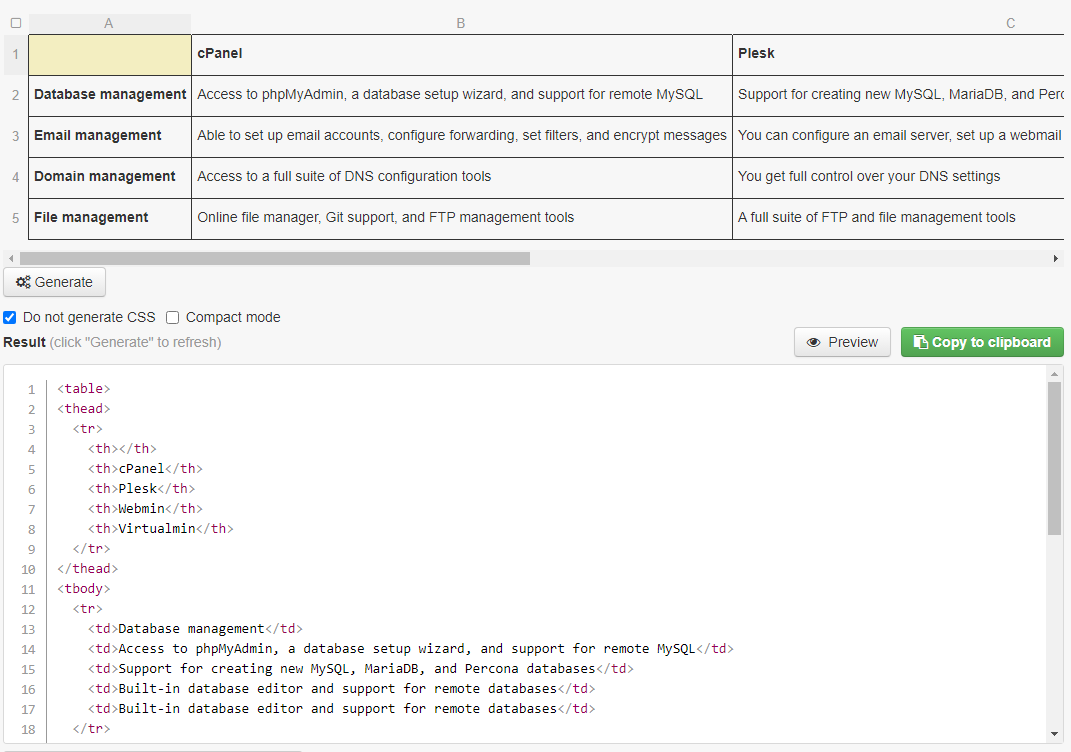Copy generated HTML to clipboard
The height and width of the screenshot is (752, 1071).
coord(982,342)
